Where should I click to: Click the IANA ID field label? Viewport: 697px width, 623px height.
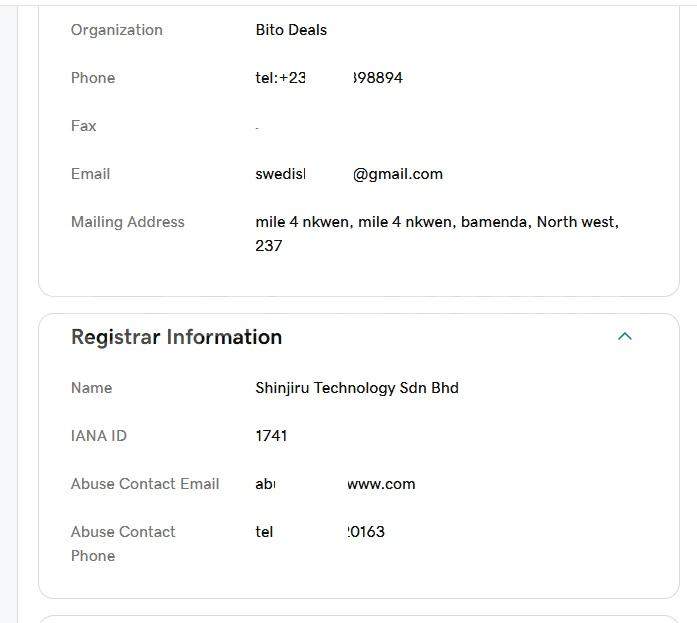coord(99,436)
